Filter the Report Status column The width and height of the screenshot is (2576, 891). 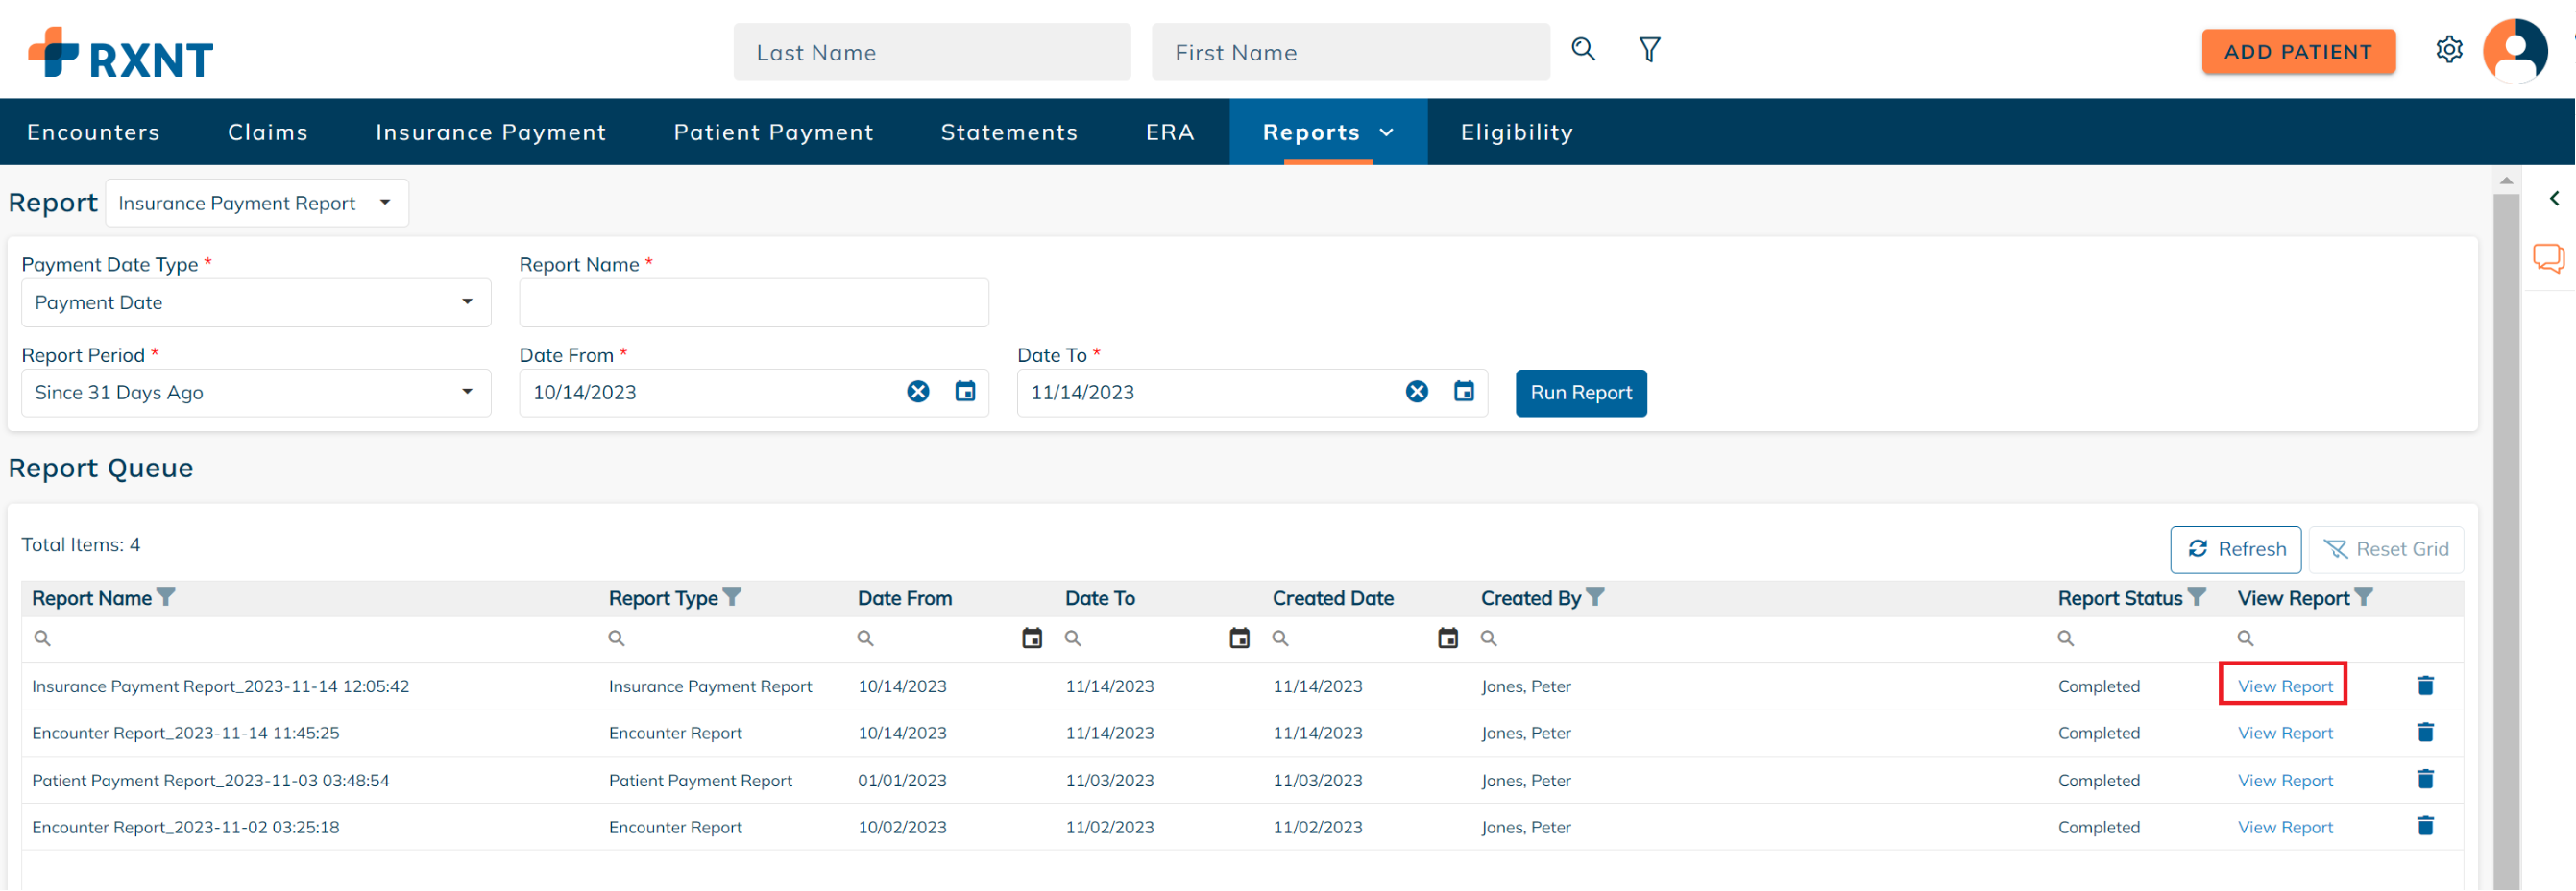pos(2197,597)
